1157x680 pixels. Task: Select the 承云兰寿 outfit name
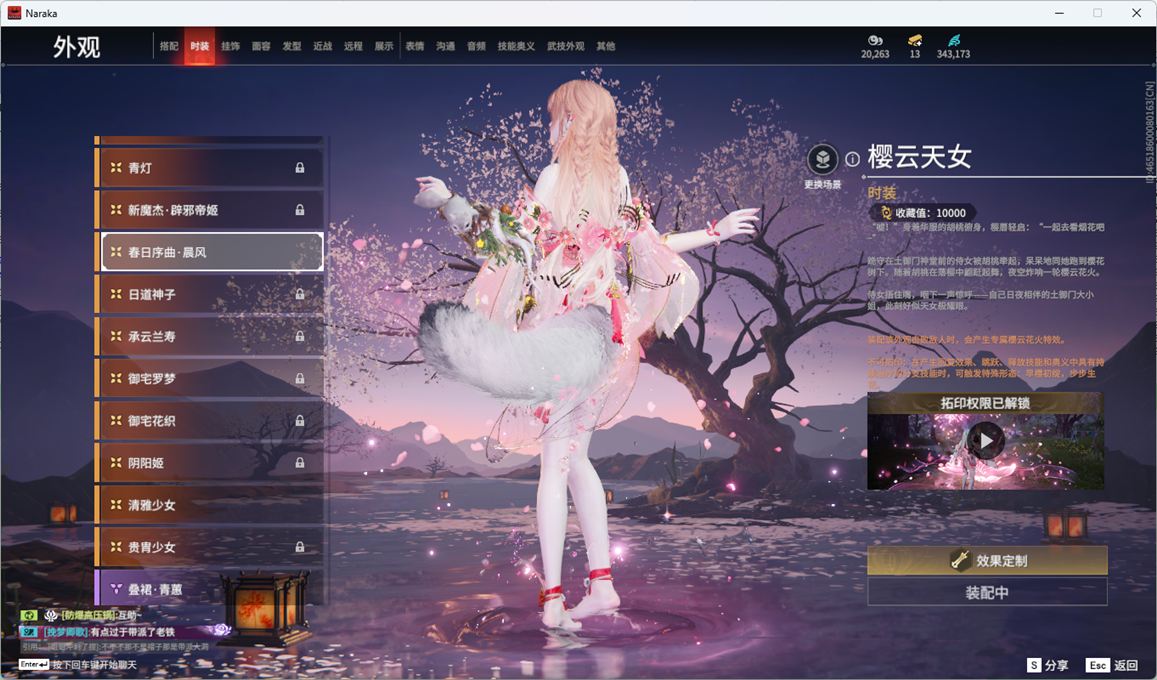tap(151, 336)
